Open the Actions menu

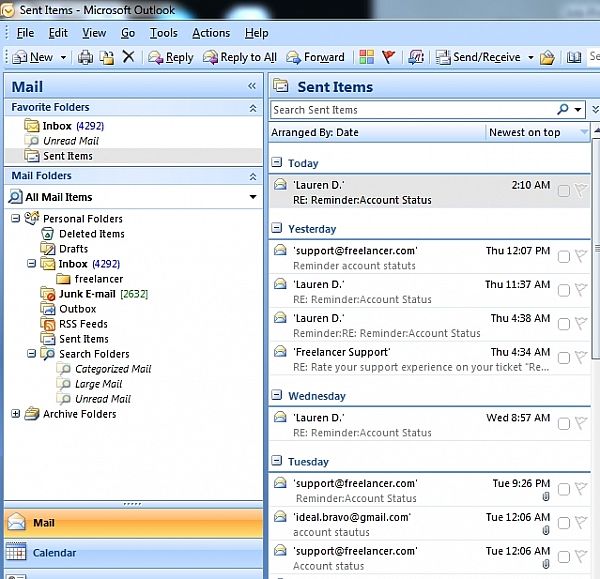point(211,33)
